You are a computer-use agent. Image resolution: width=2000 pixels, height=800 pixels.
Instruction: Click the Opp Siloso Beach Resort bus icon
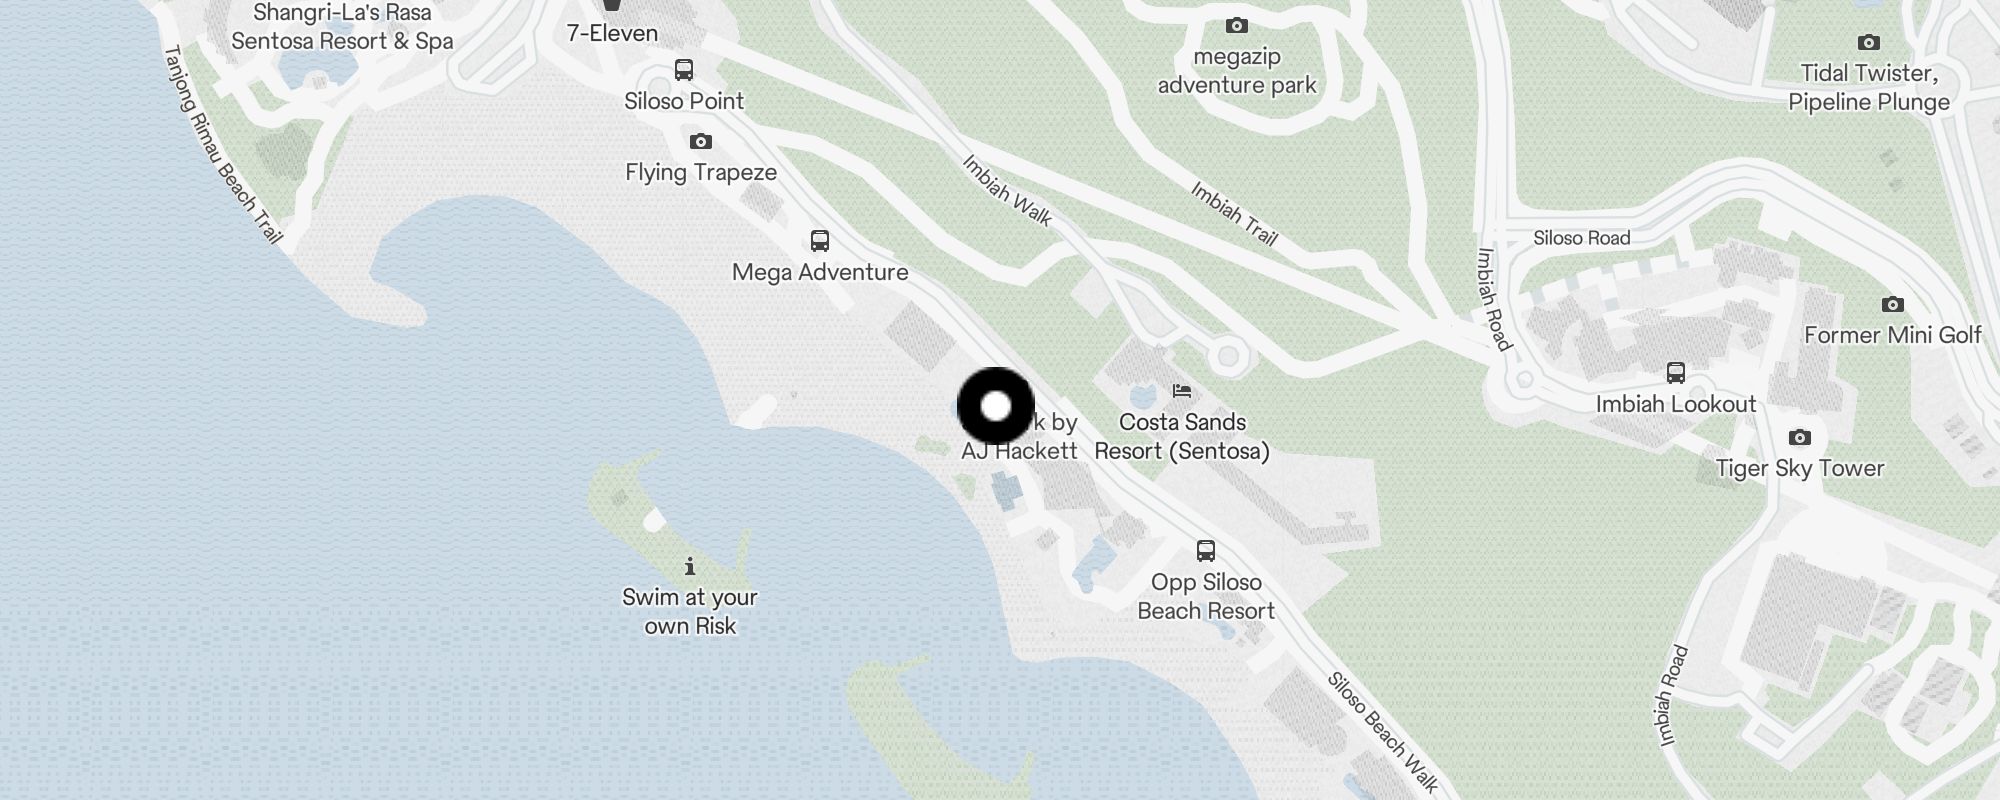[x=1206, y=551]
